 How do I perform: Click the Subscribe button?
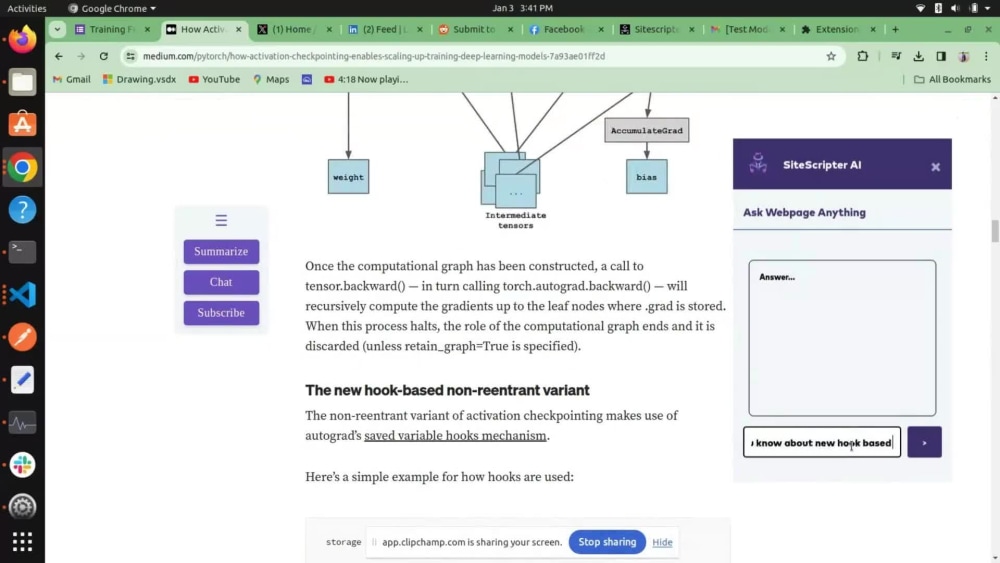221,312
